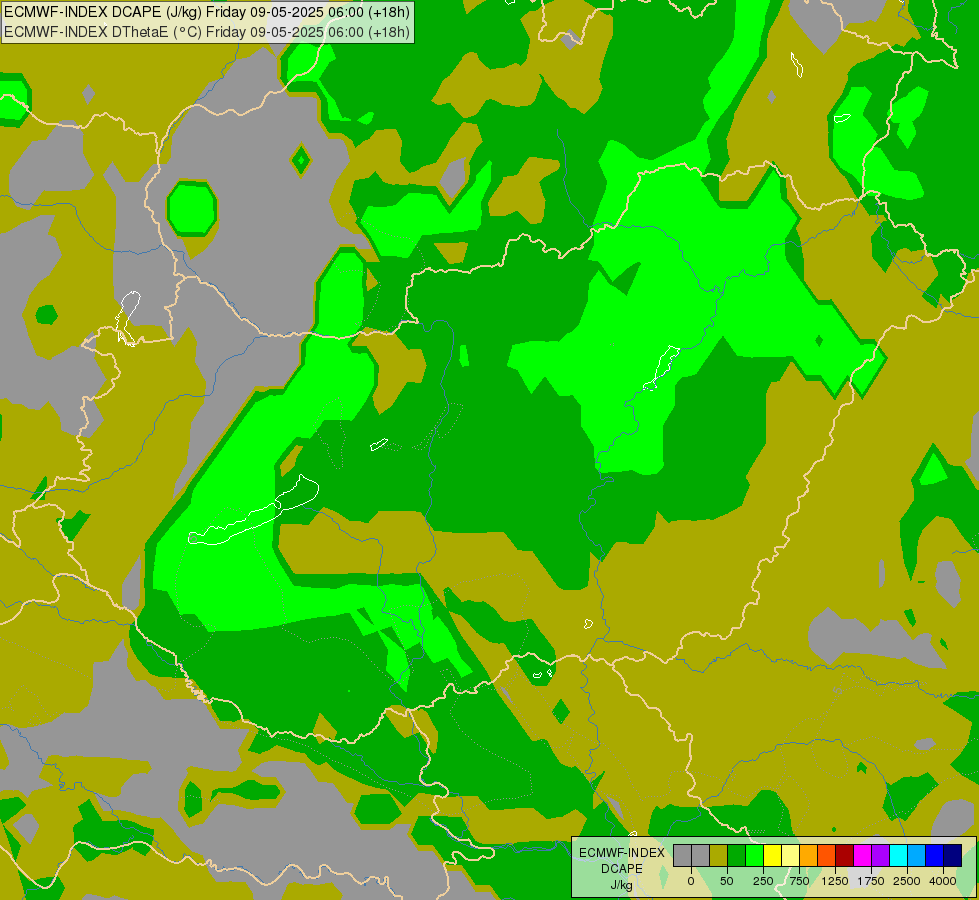The width and height of the screenshot is (979, 900).
Task: Click the gray swatch left of 0 tick
Action: tap(682, 855)
